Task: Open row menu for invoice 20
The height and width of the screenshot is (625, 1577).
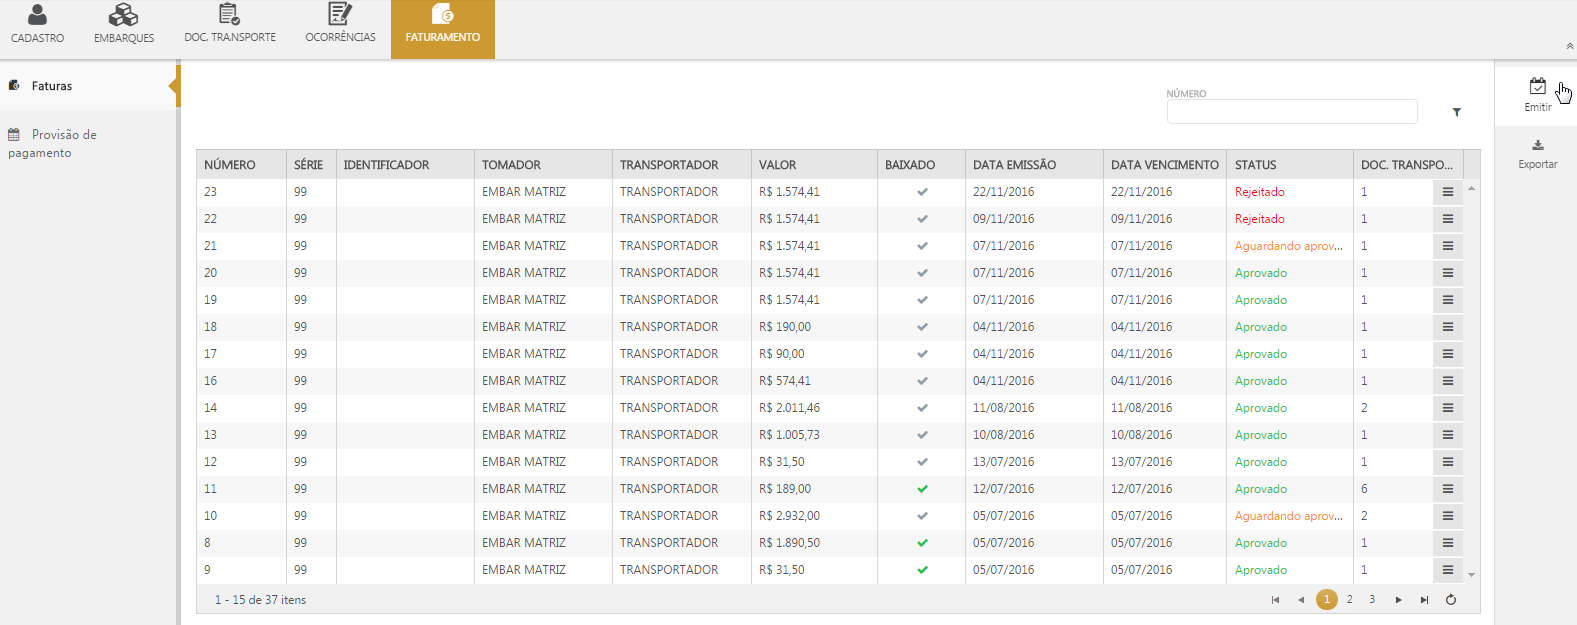Action: click(x=1447, y=273)
